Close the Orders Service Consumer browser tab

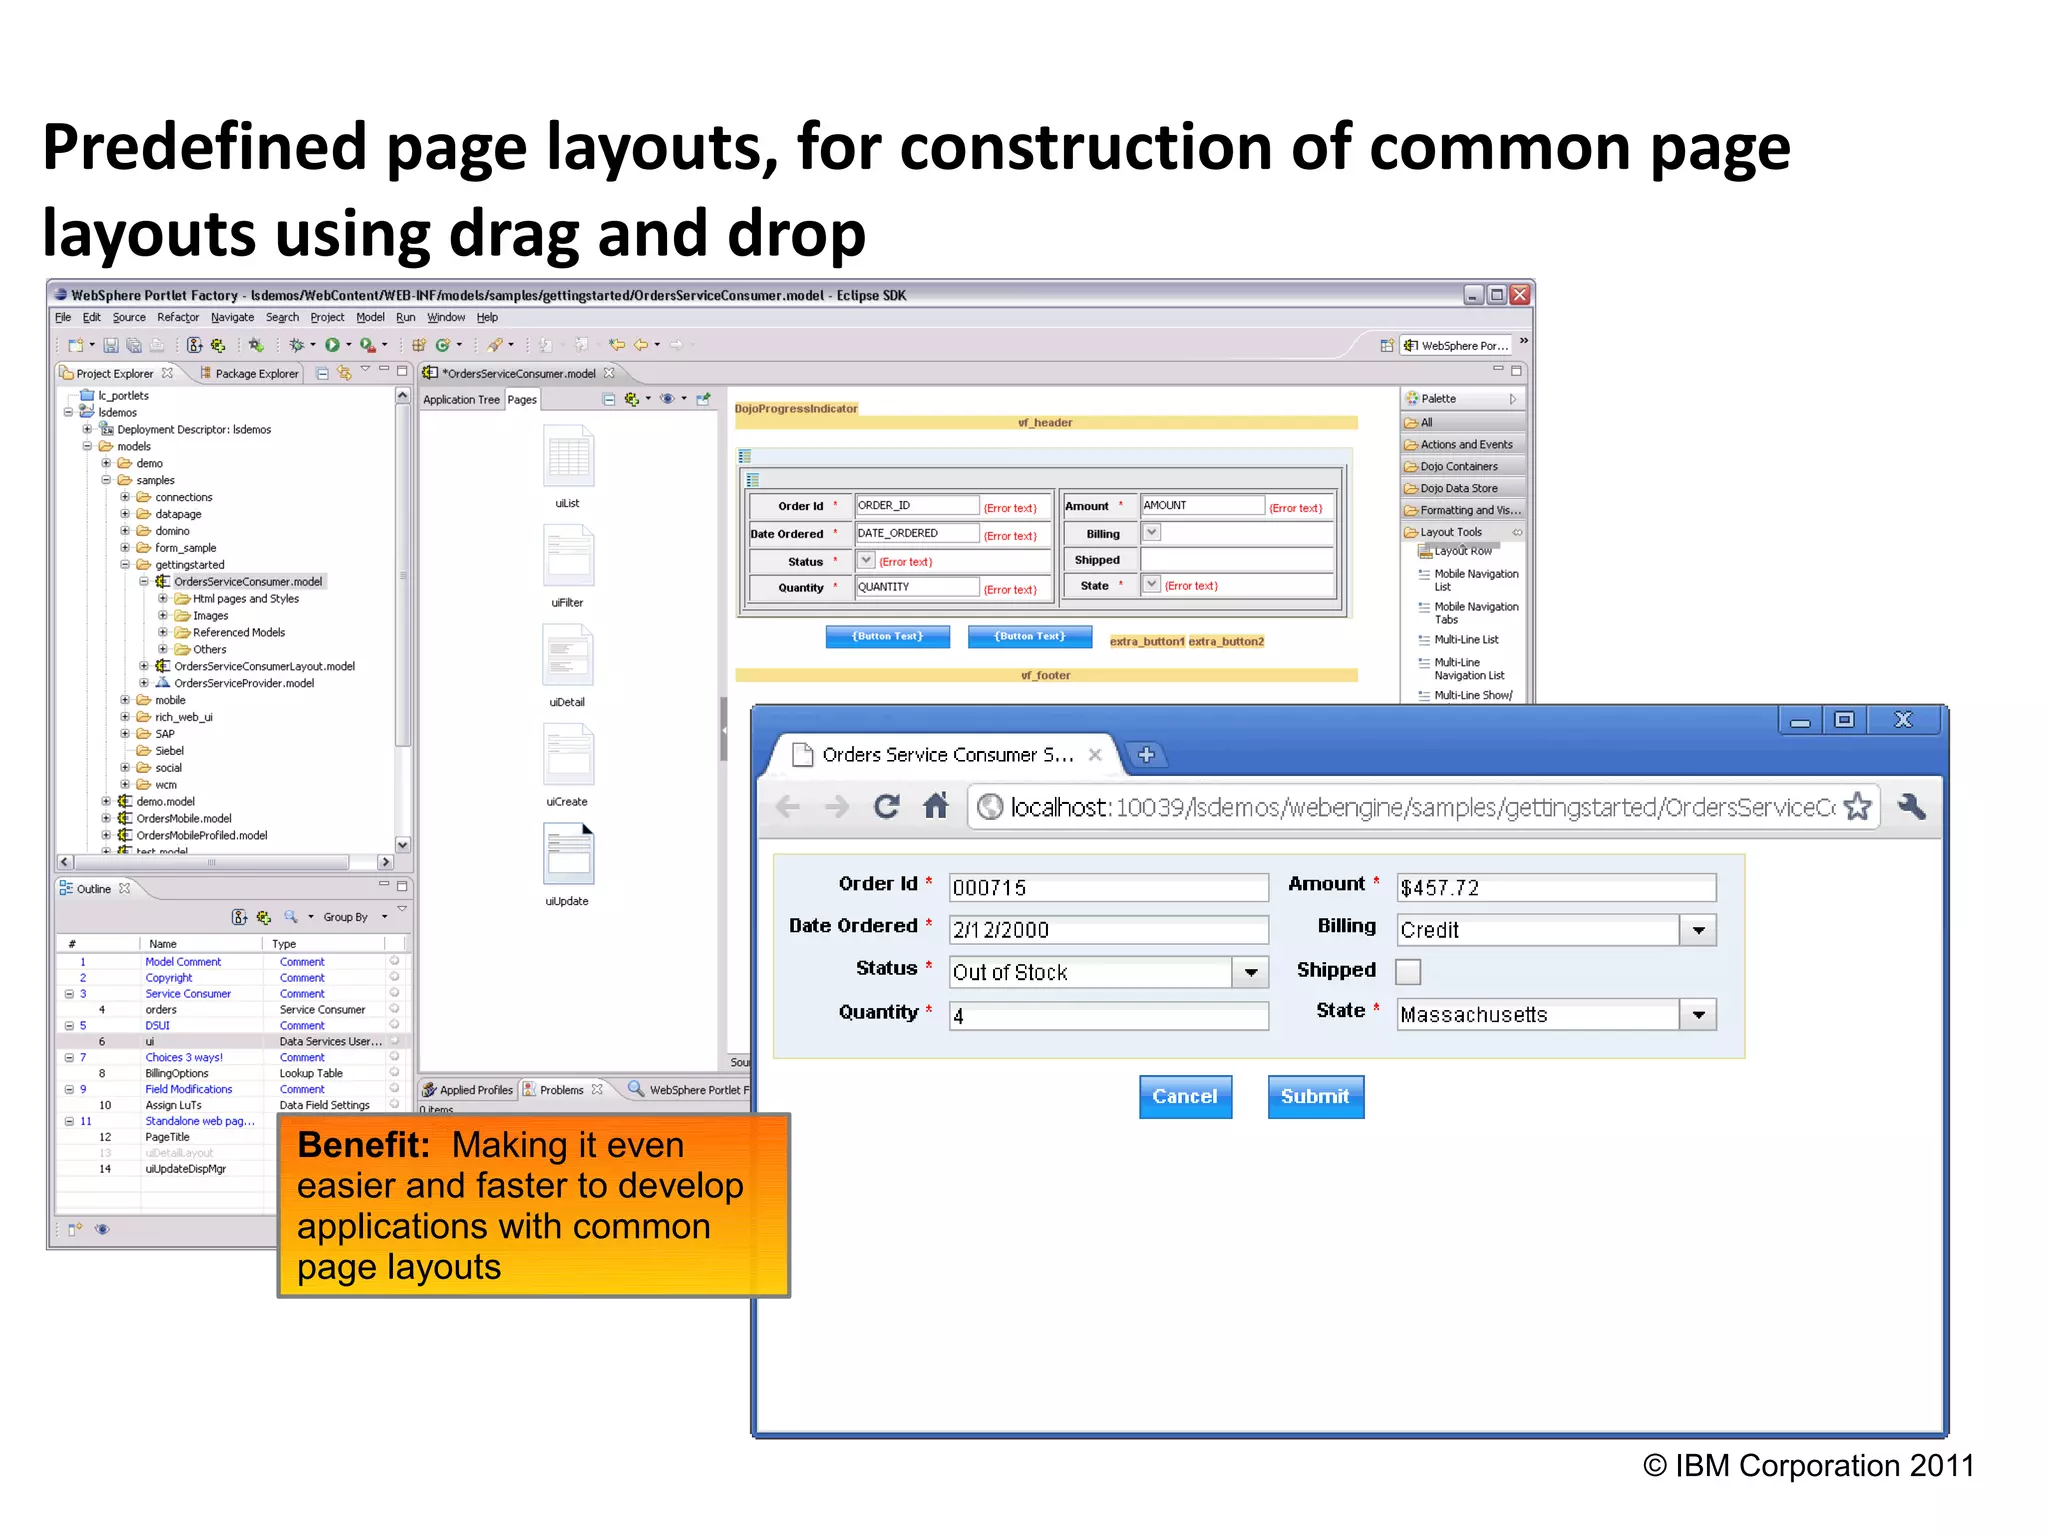(x=1095, y=755)
